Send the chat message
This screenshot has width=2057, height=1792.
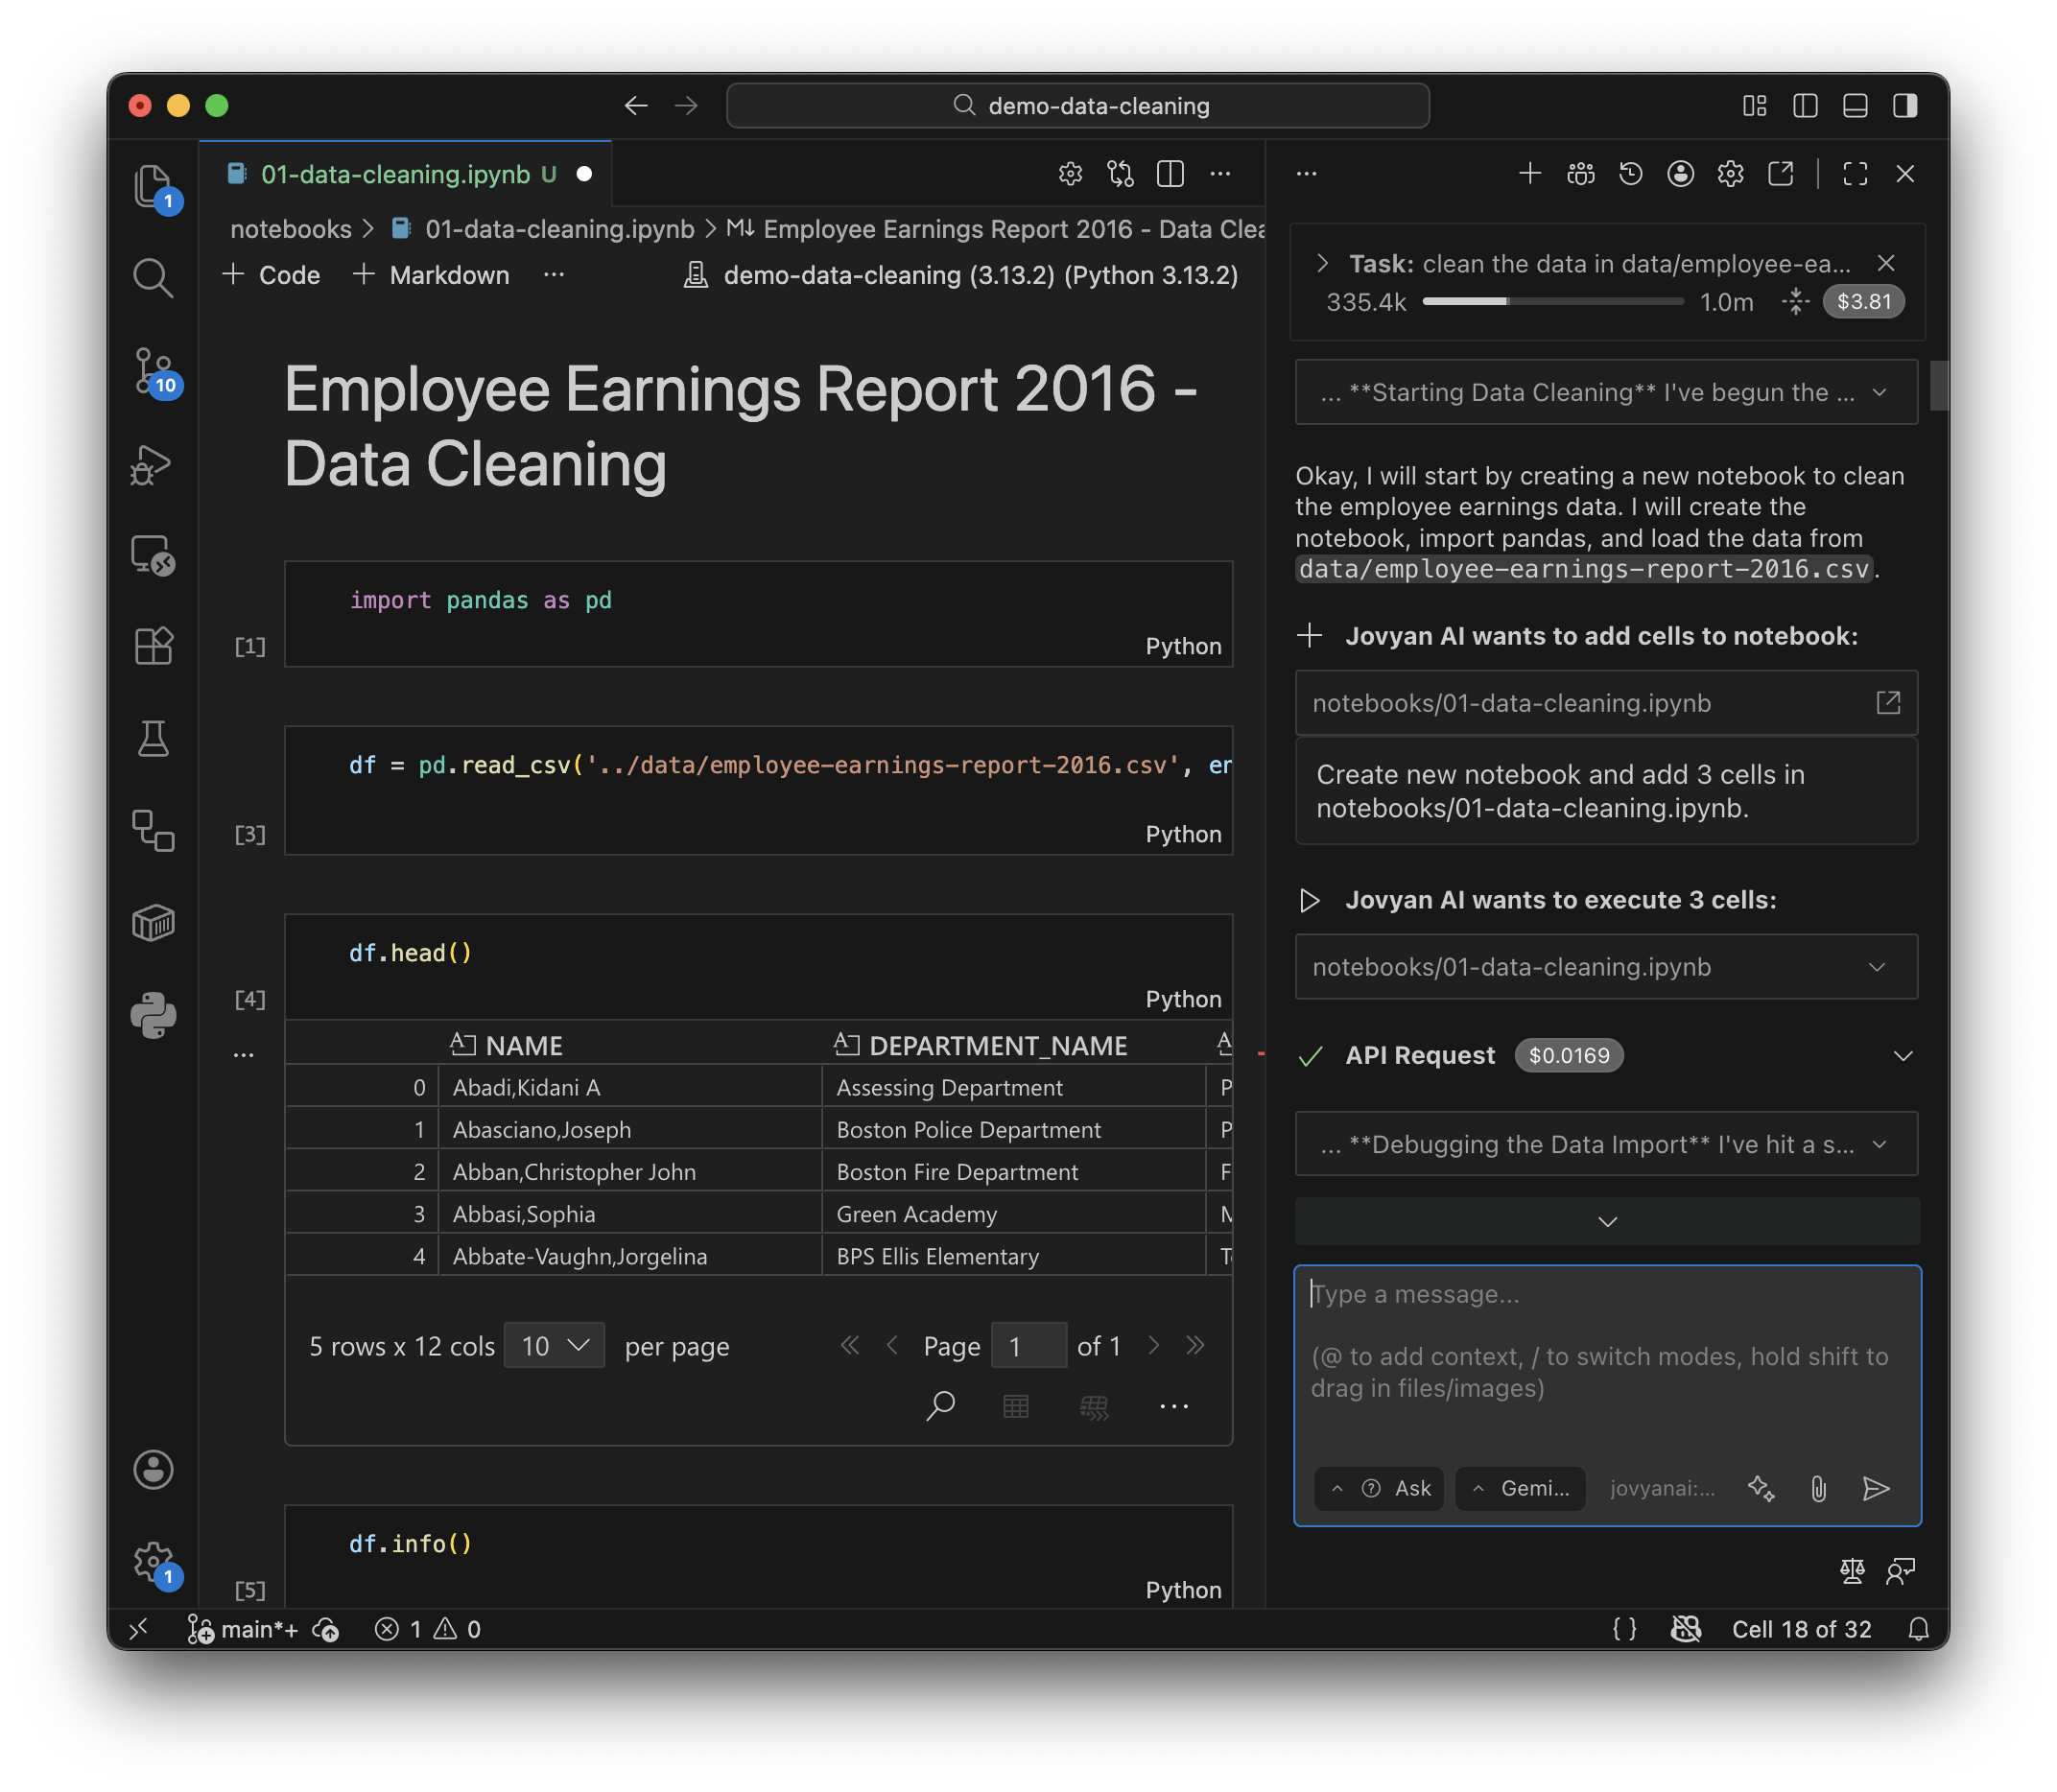click(x=1876, y=1488)
